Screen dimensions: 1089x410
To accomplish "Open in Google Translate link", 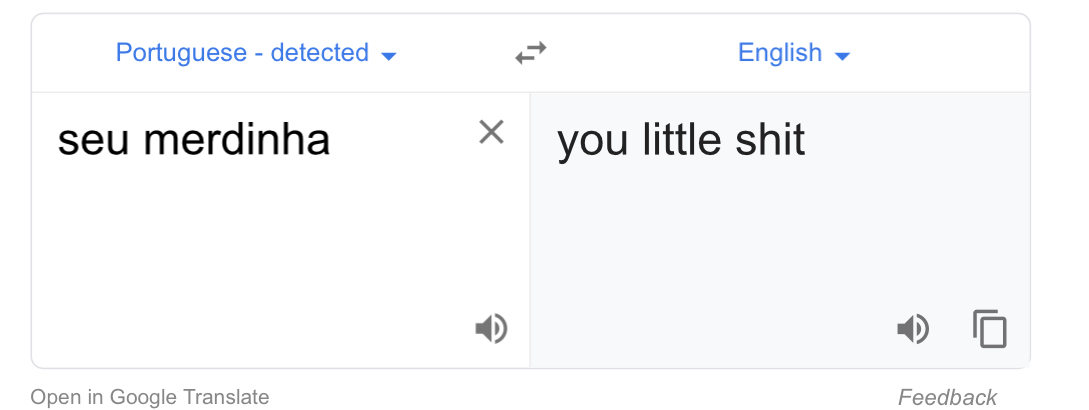I will (x=150, y=397).
